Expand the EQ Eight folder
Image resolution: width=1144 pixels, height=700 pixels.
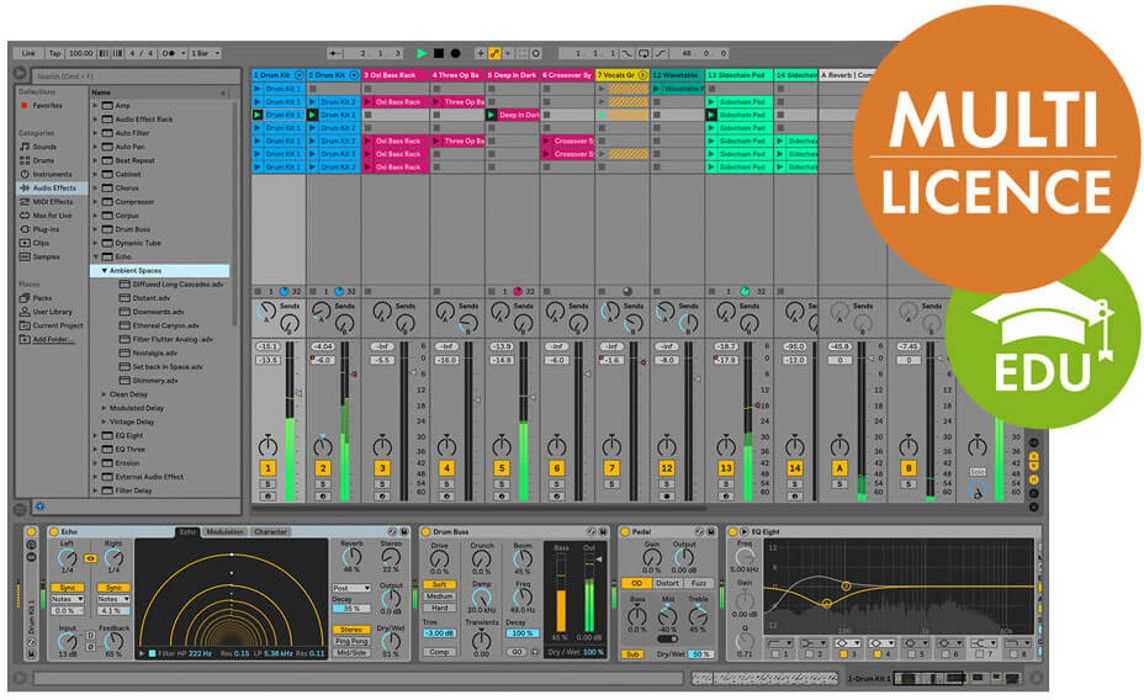click(96, 436)
